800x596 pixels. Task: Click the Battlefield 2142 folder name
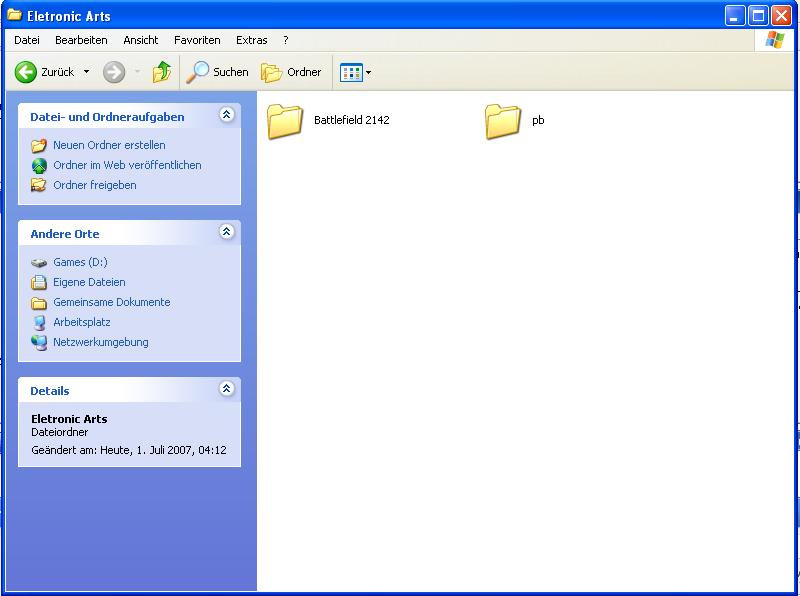352,120
